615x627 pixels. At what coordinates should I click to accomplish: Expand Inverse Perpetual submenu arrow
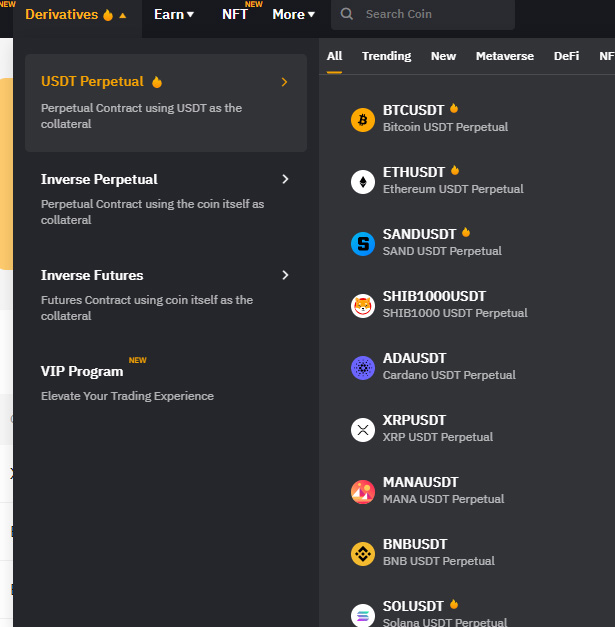coord(285,179)
